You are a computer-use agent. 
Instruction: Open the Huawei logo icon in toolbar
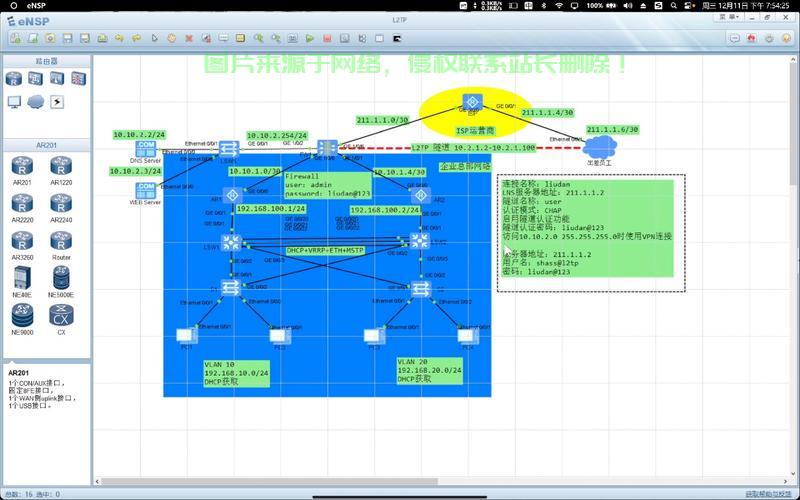(x=752, y=38)
